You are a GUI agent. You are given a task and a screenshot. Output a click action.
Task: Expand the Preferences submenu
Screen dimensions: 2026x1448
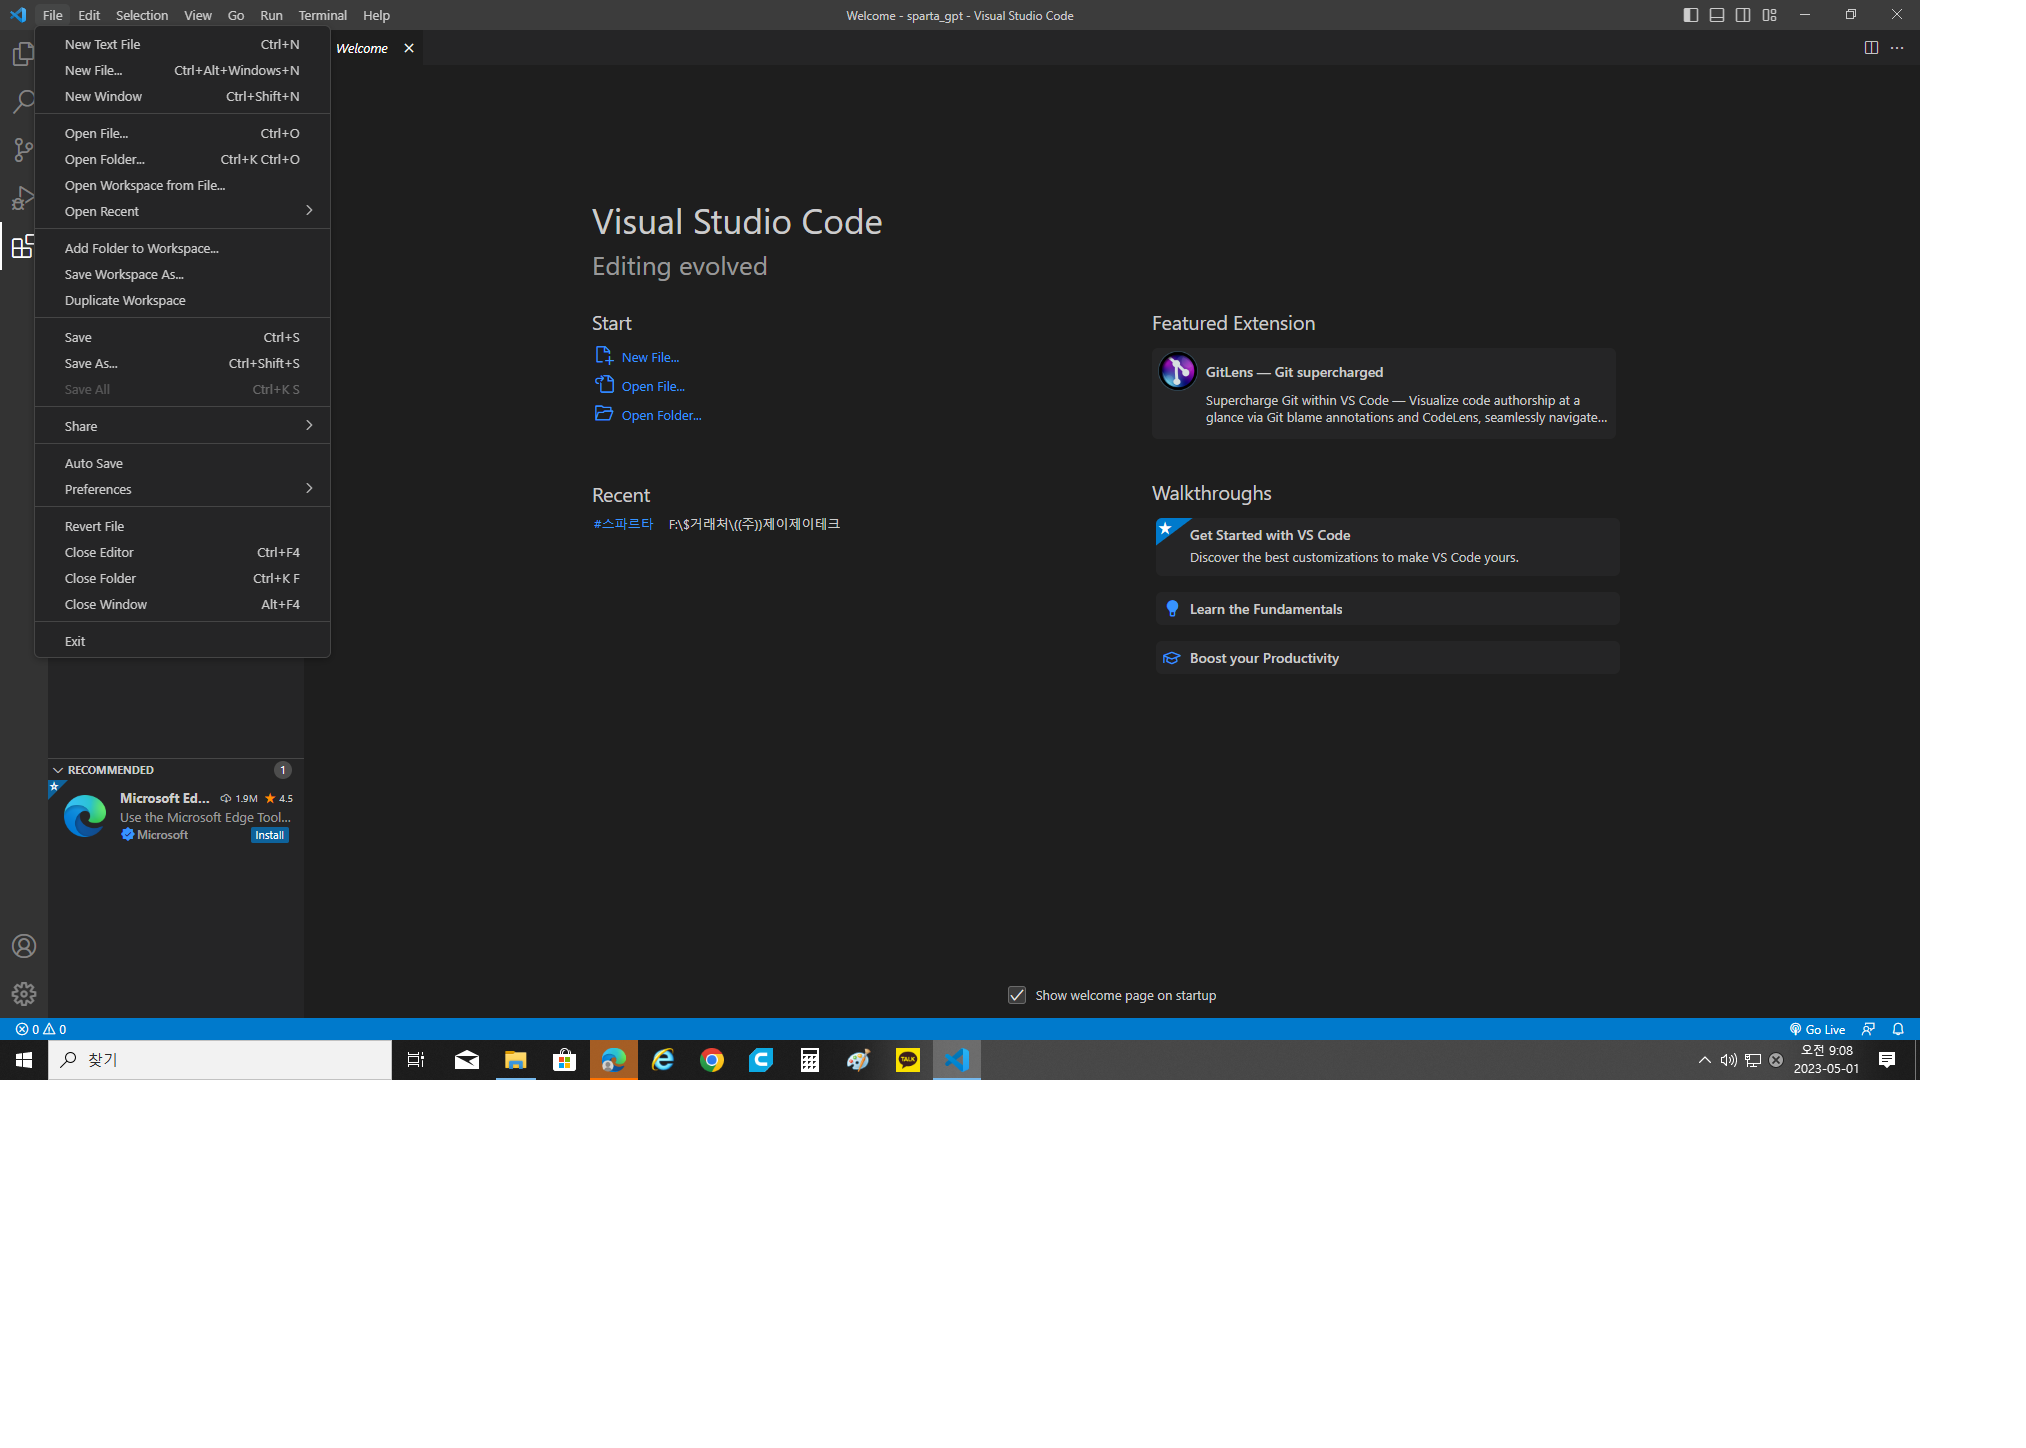pos(183,489)
